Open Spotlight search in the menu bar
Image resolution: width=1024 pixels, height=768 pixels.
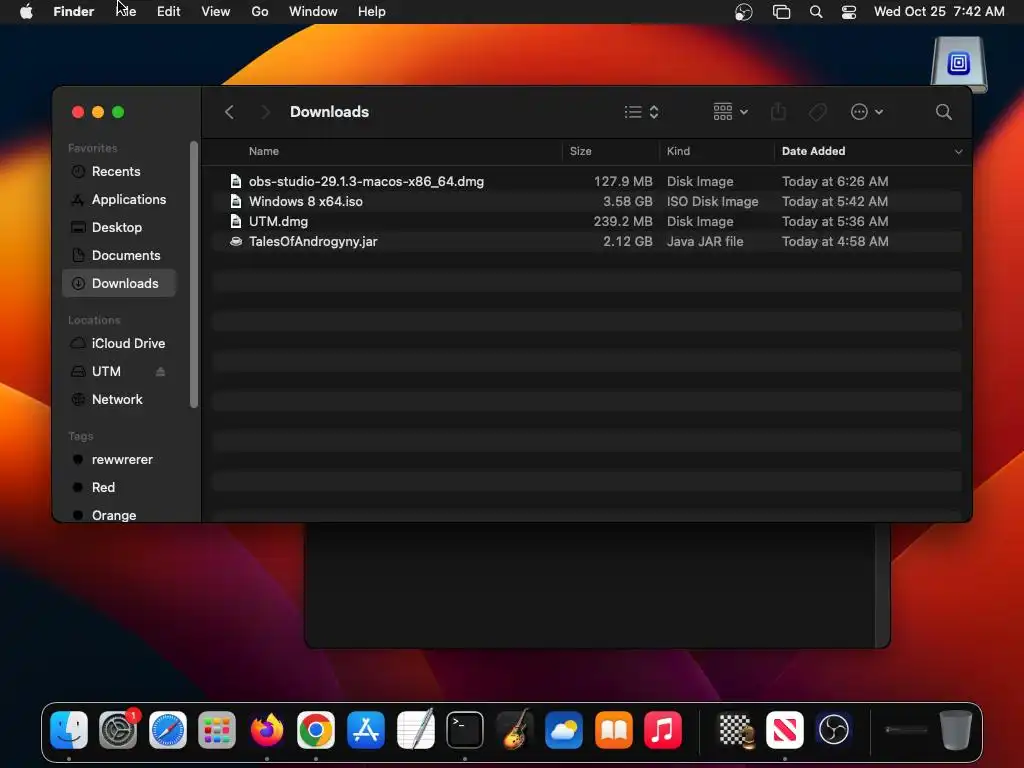click(816, 12)
